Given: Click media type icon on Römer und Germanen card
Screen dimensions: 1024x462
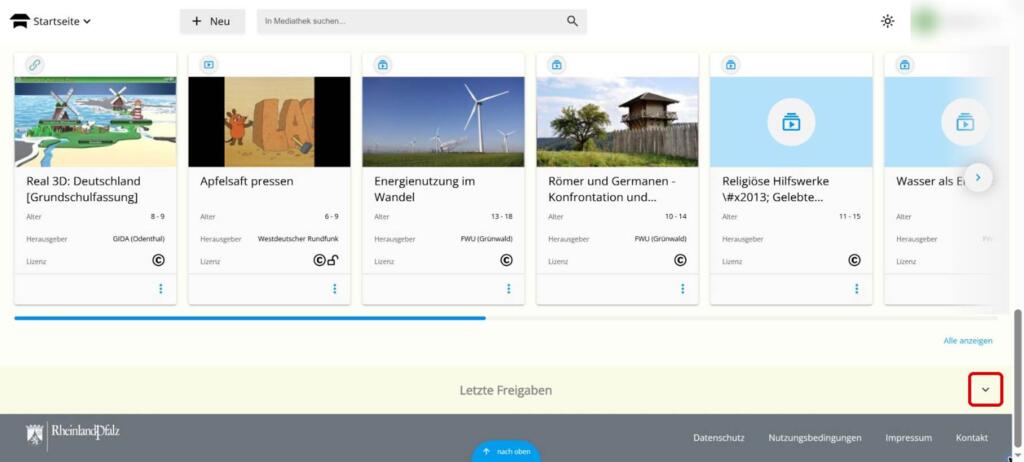Looking at the screenshot, I should [x=557, y=65].
